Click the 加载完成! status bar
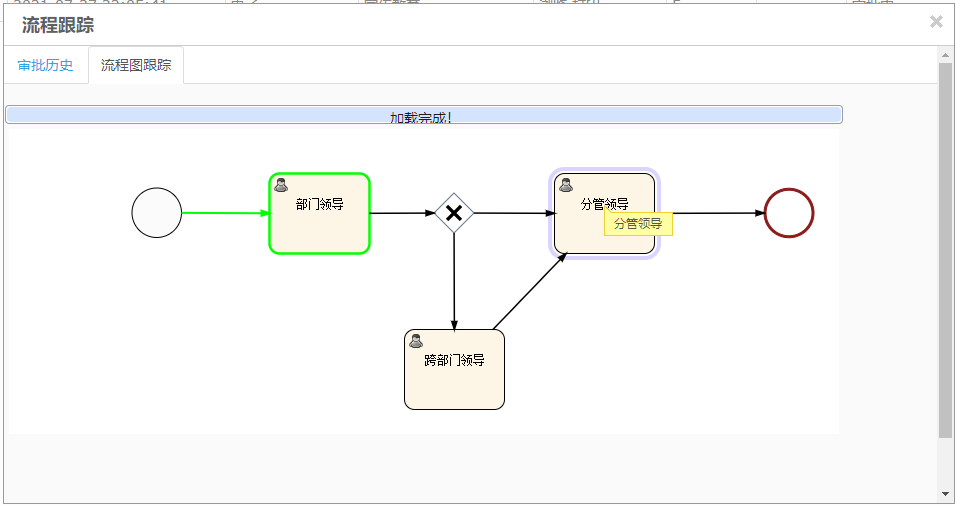 (423, 116)
